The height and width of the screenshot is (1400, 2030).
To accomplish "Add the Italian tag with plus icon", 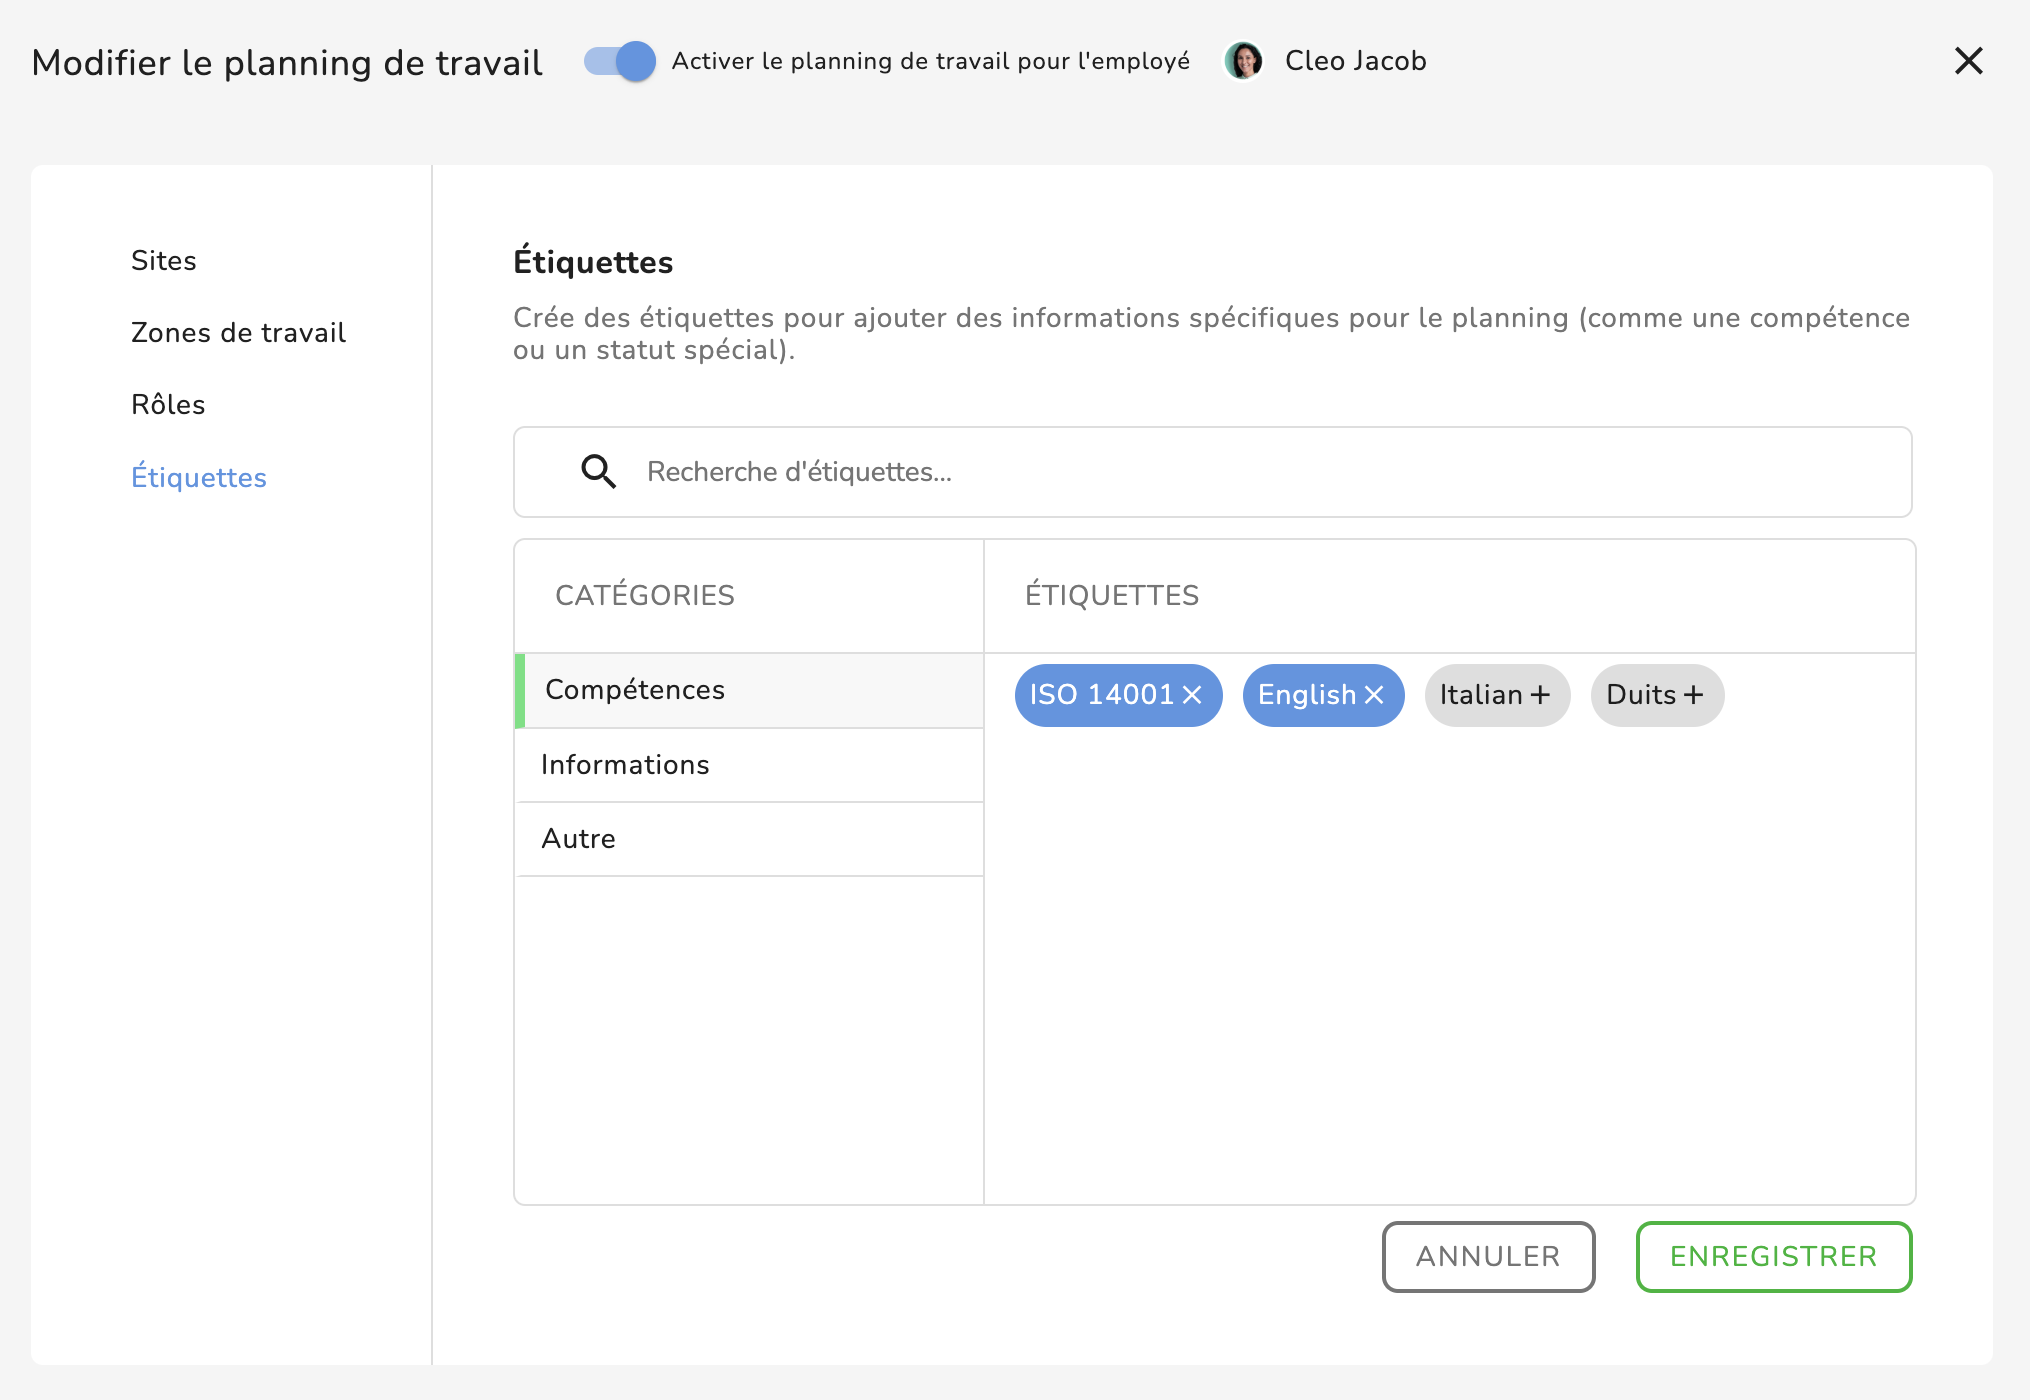I will tap(1540, 695).
